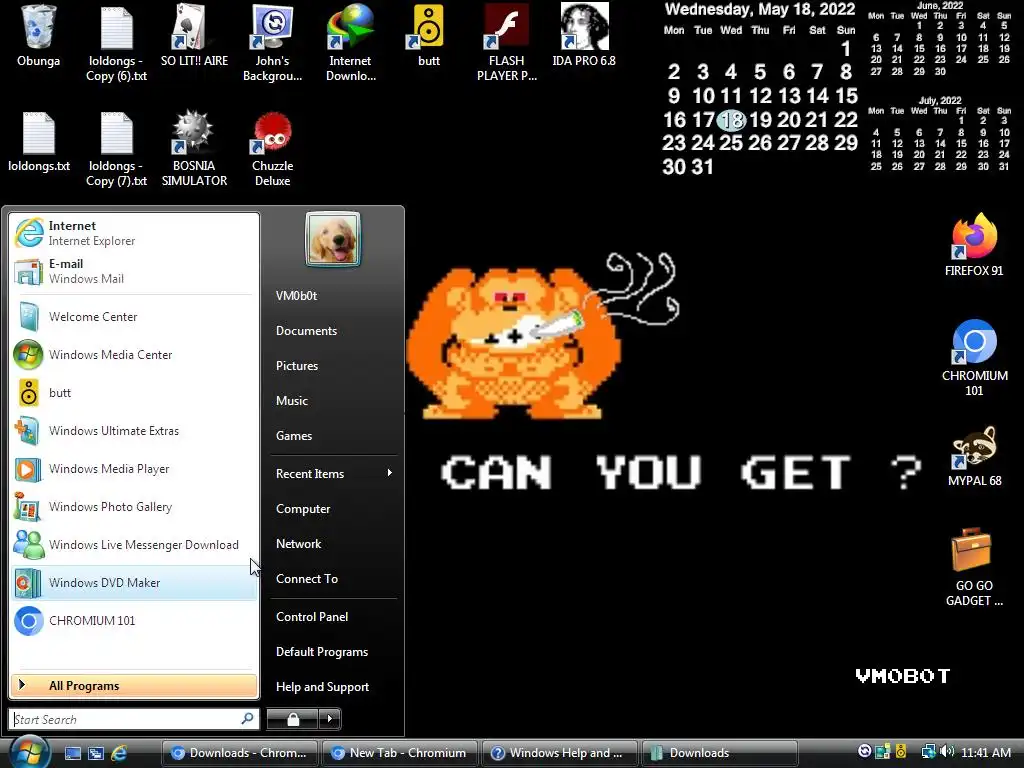This screenshot has width=1024, height=768.
Task: Switch to Windows Help and Support taskbar button
Action: click(x=560, y=753)
